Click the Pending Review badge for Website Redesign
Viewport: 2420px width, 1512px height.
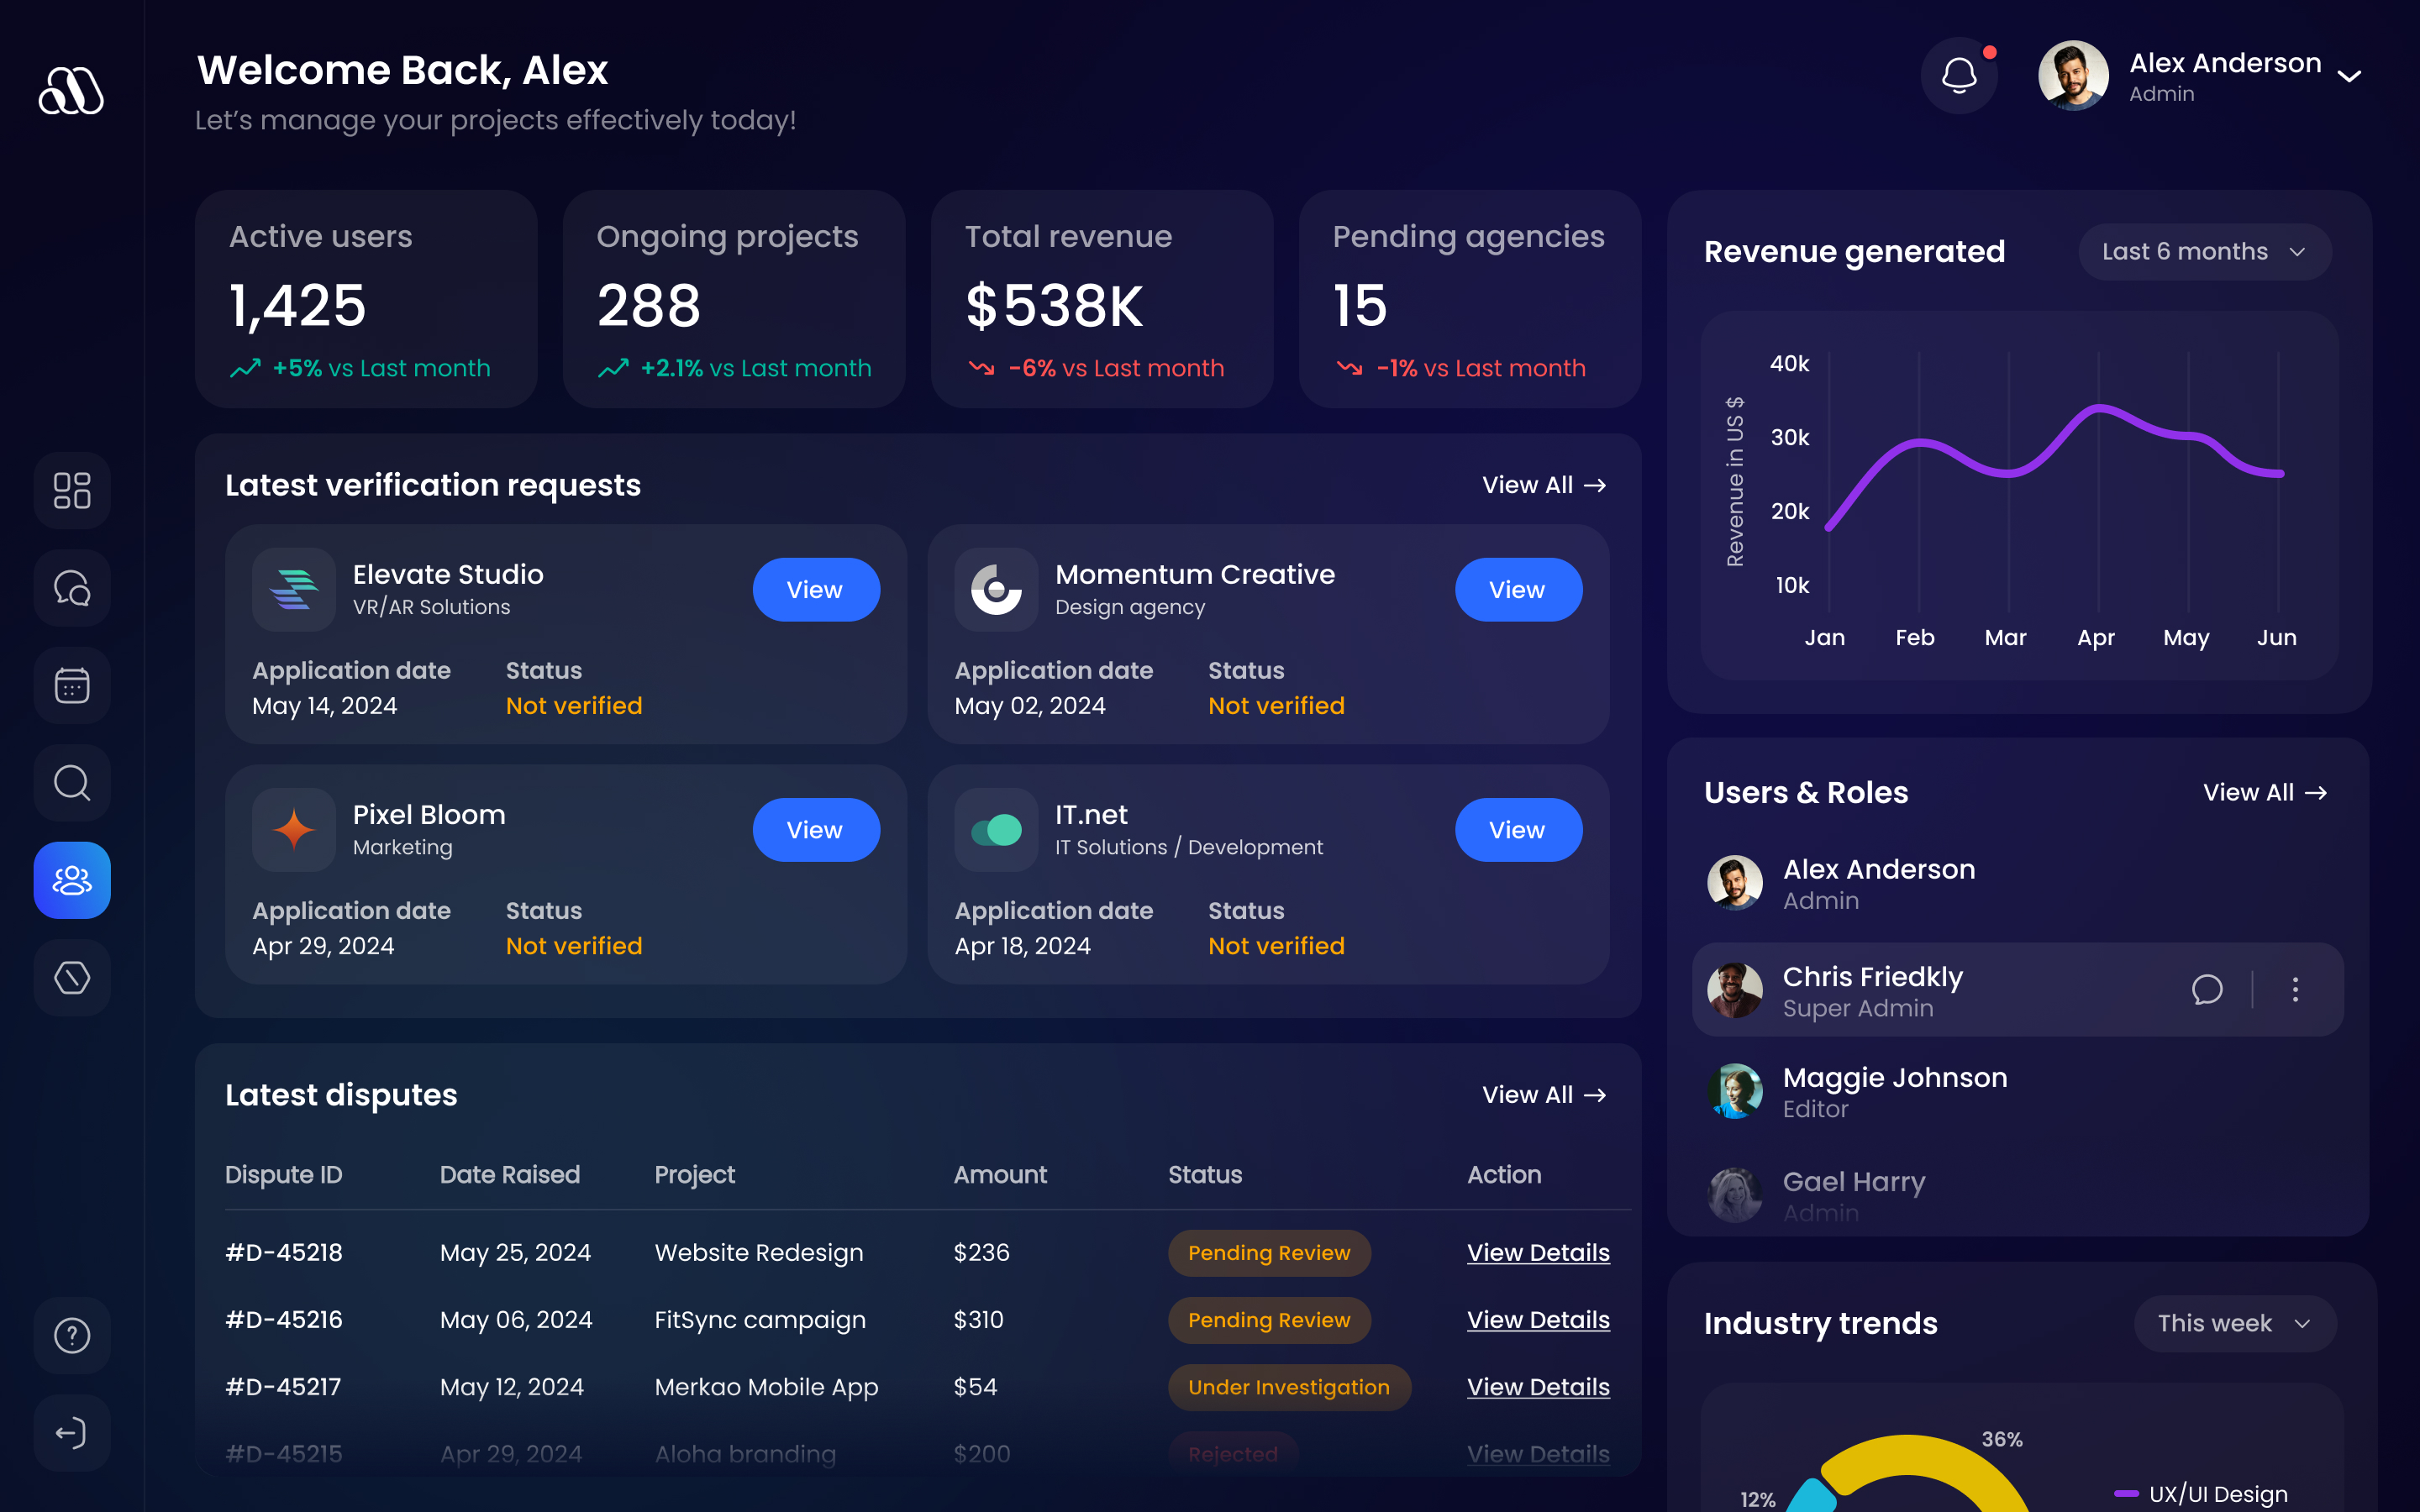click(1269, 1252)
